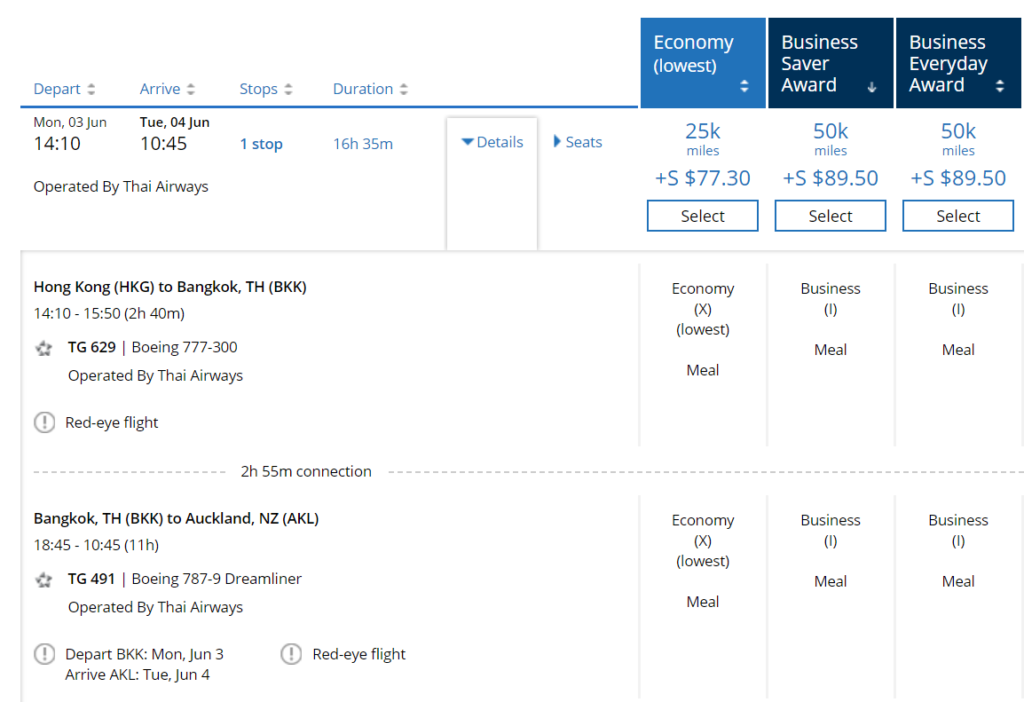
Task: Click the Stops column sort arrows
Action: click(288, 89)
